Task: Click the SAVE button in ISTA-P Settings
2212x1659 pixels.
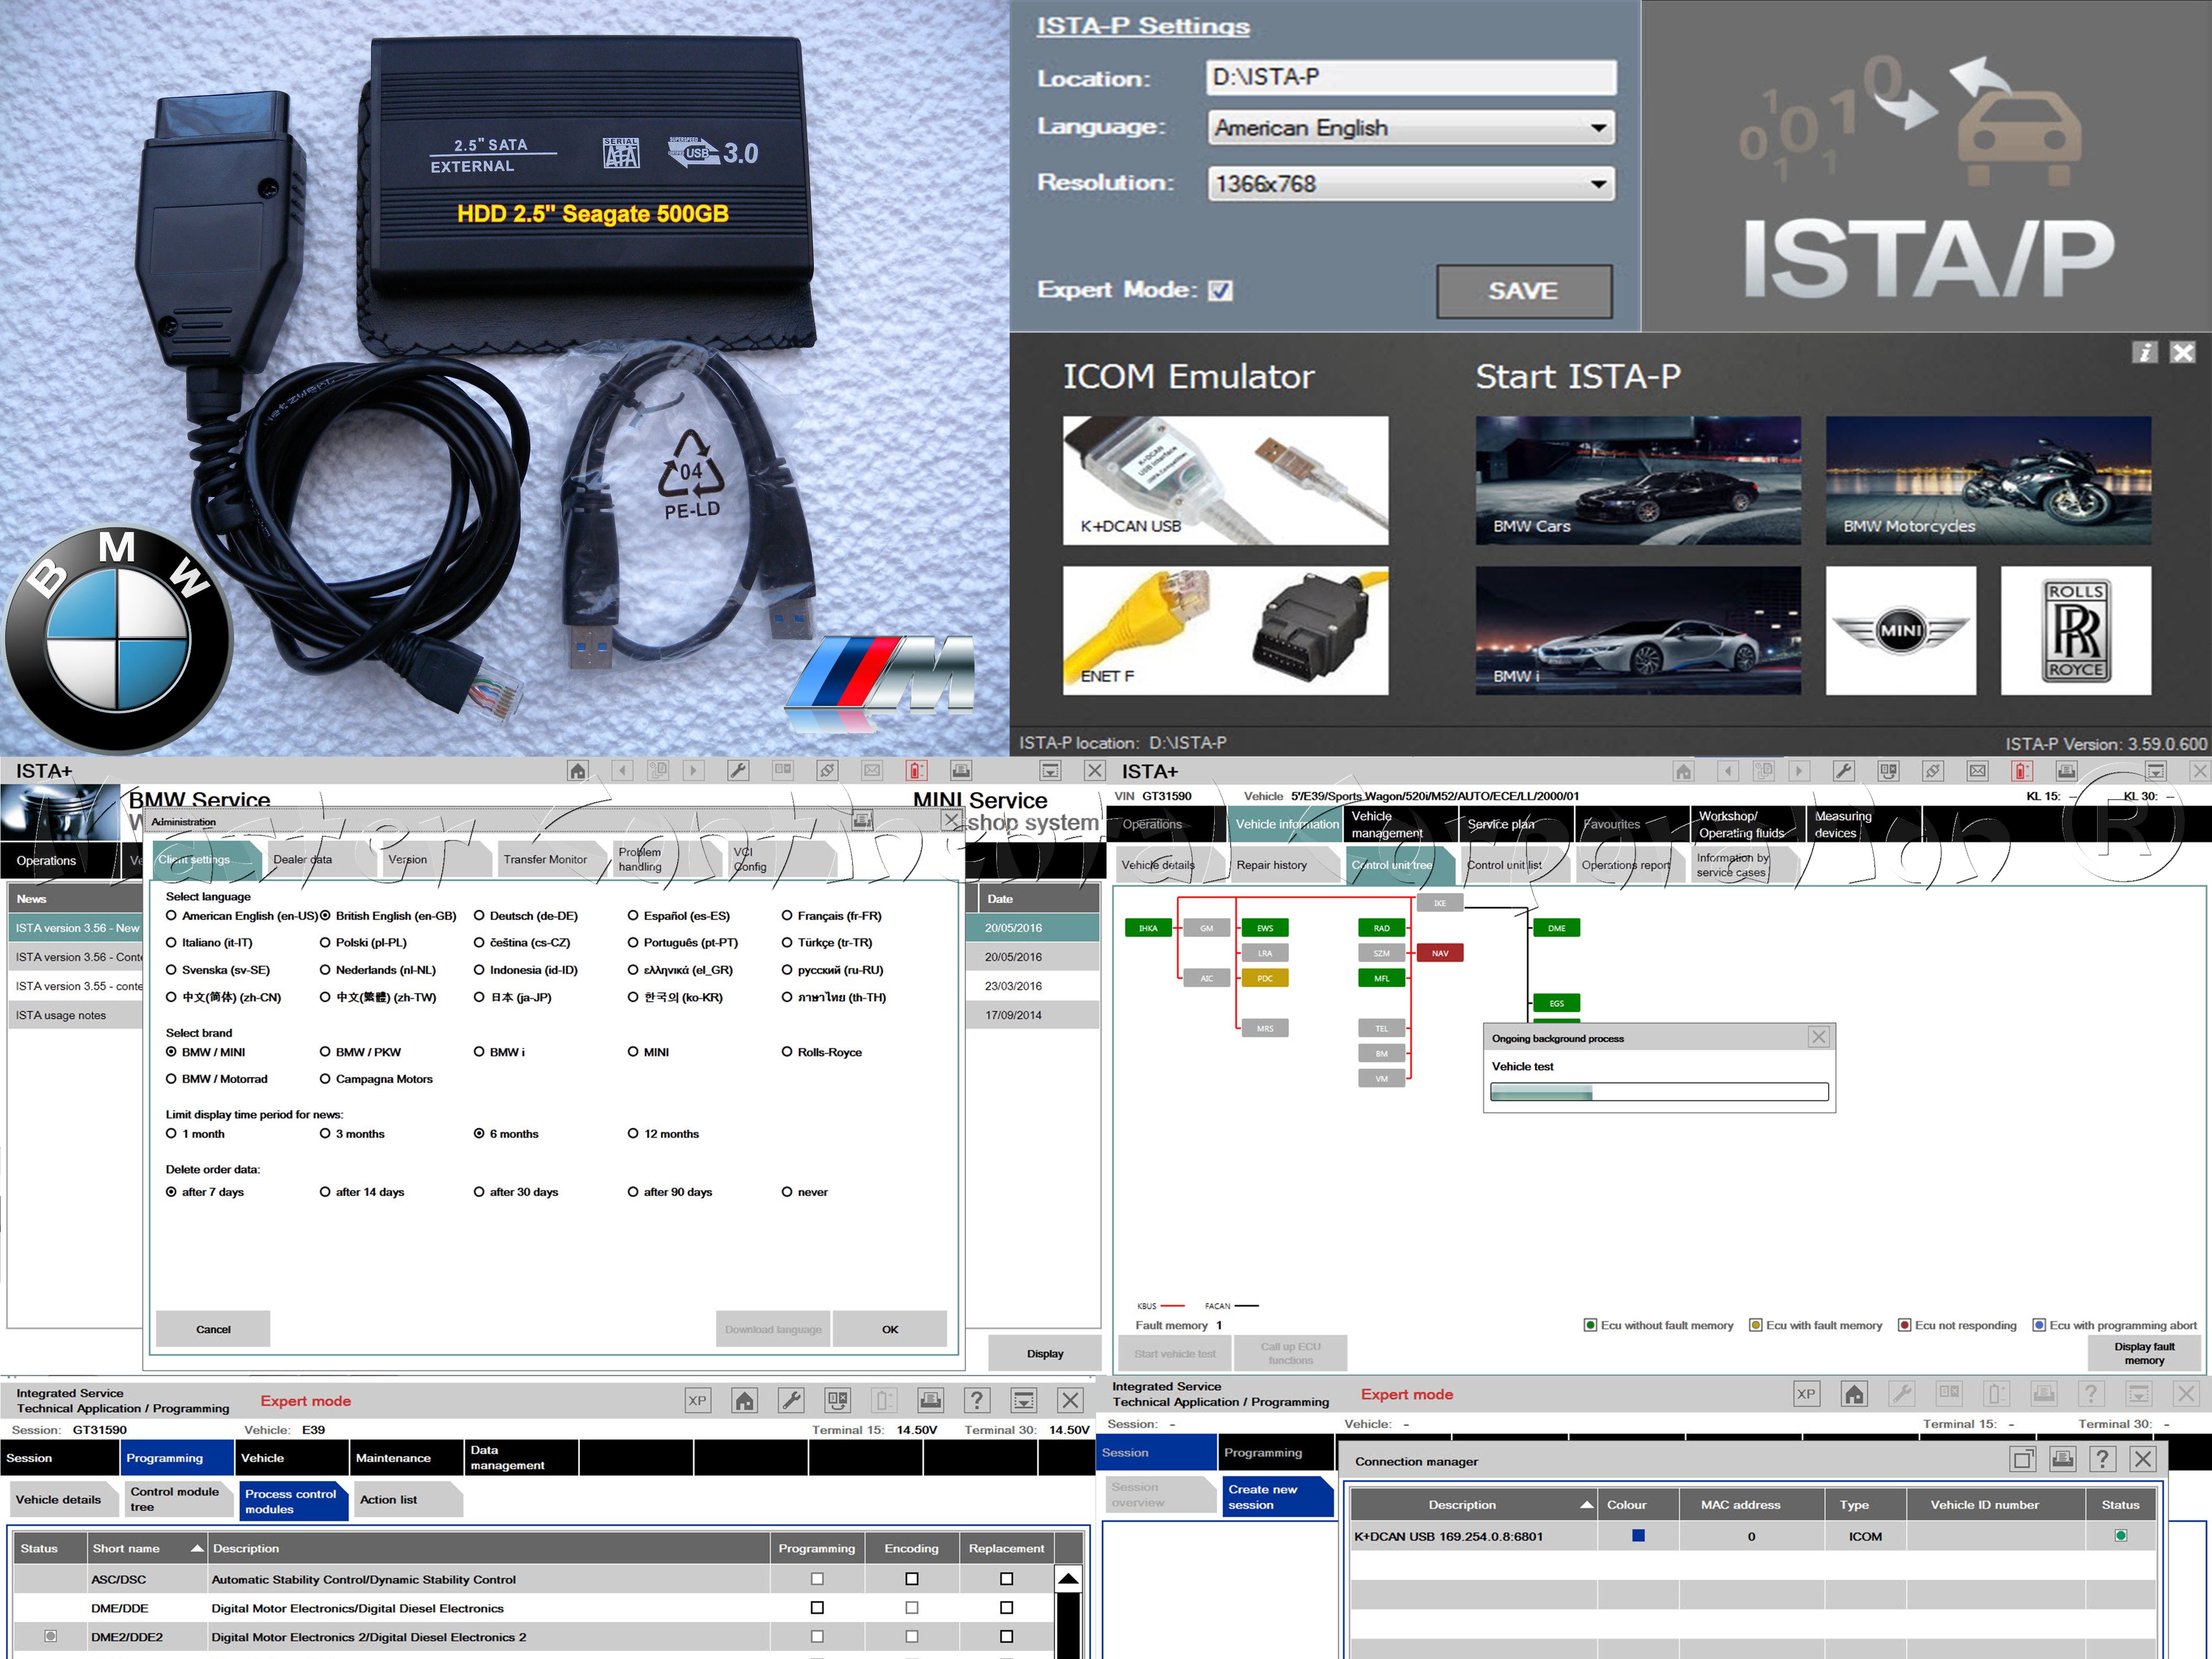Action: click(1524, 291)
